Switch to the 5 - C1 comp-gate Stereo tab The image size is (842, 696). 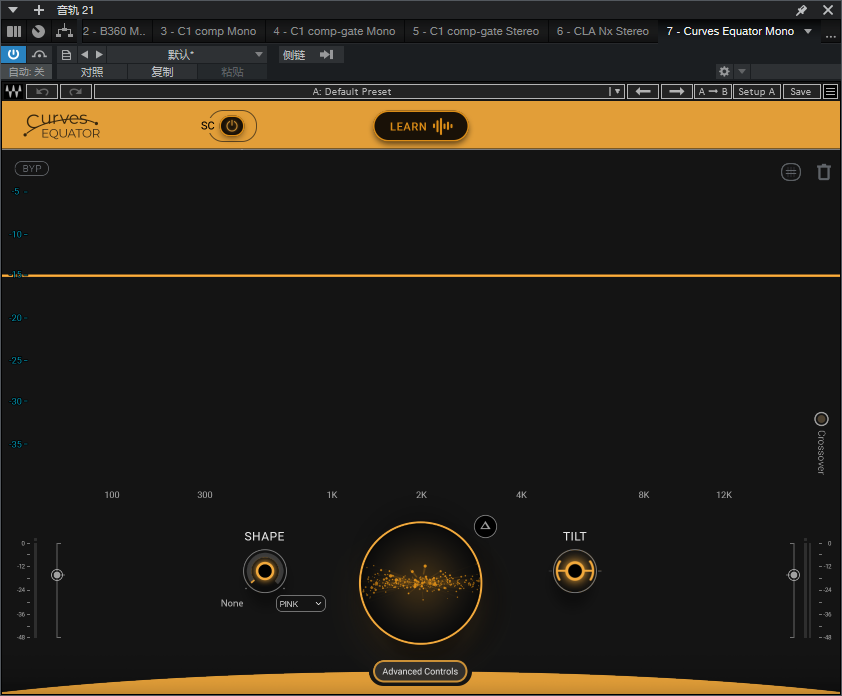click(x=476, y=31)
